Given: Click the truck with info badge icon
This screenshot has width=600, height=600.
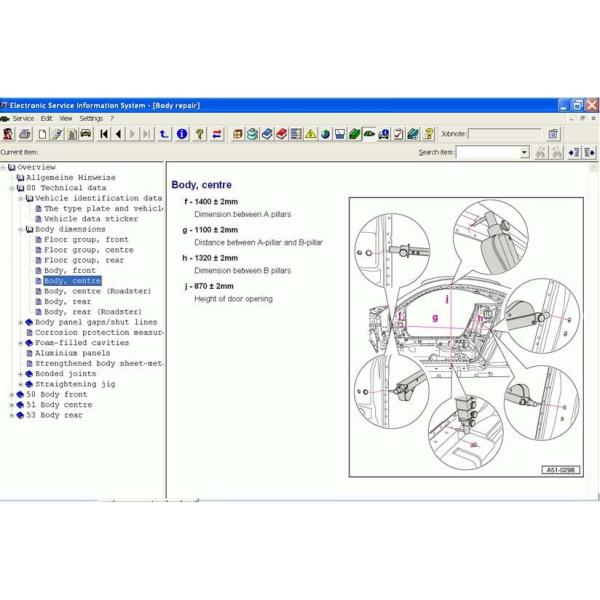Looking at the screenshot, I should point(384,134).
